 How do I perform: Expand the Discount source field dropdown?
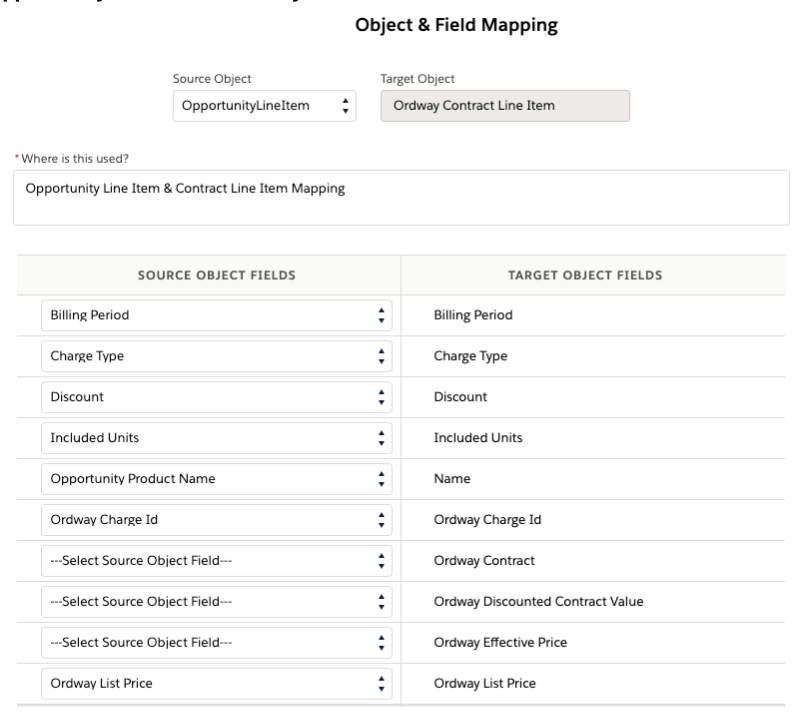point(216,397)
